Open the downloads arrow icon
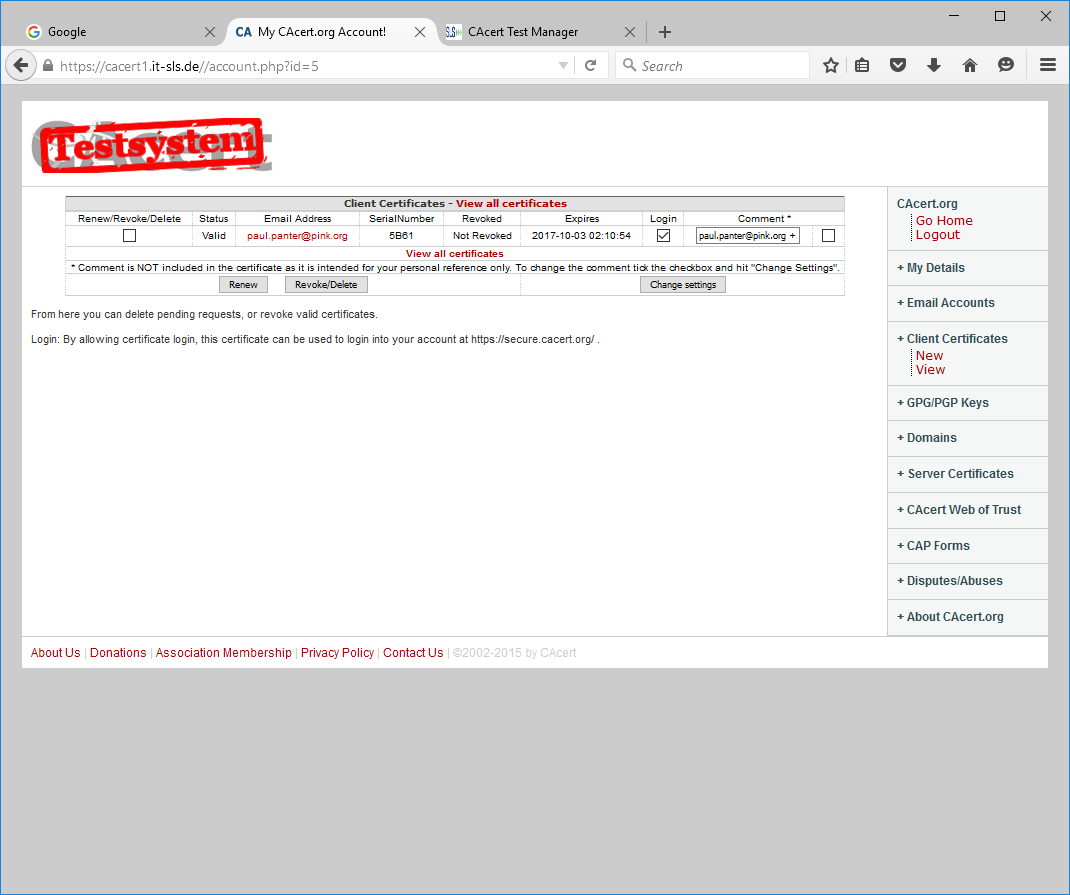This screenshot has width=1070, height=895. 934,65
